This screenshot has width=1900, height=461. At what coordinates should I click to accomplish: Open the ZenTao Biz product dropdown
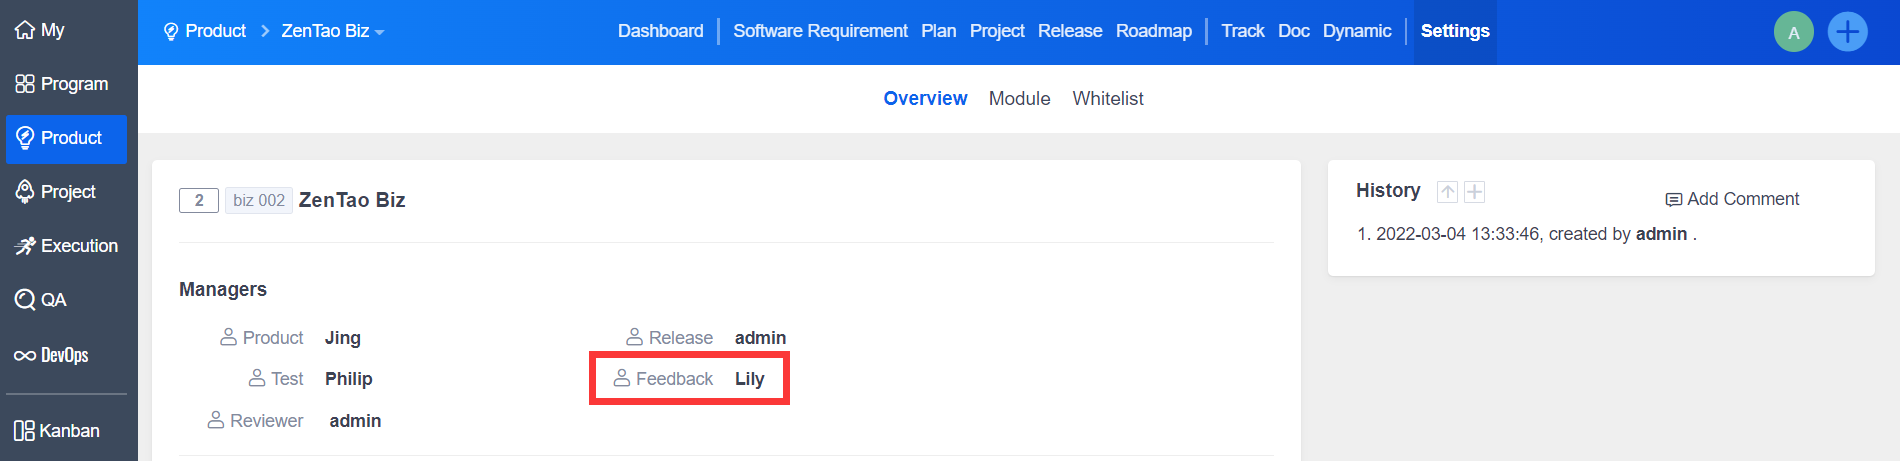[x=333, y=31]
